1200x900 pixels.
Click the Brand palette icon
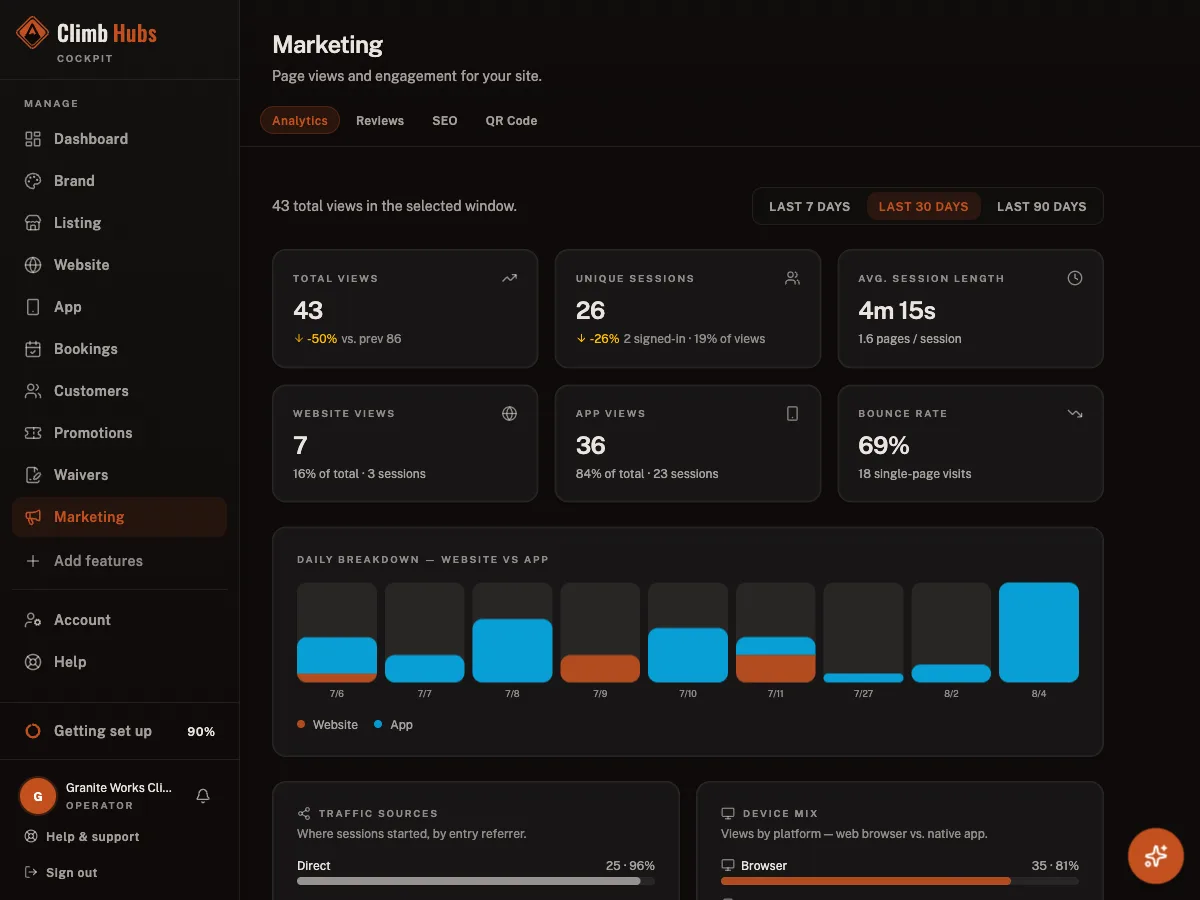pos(33,181)
